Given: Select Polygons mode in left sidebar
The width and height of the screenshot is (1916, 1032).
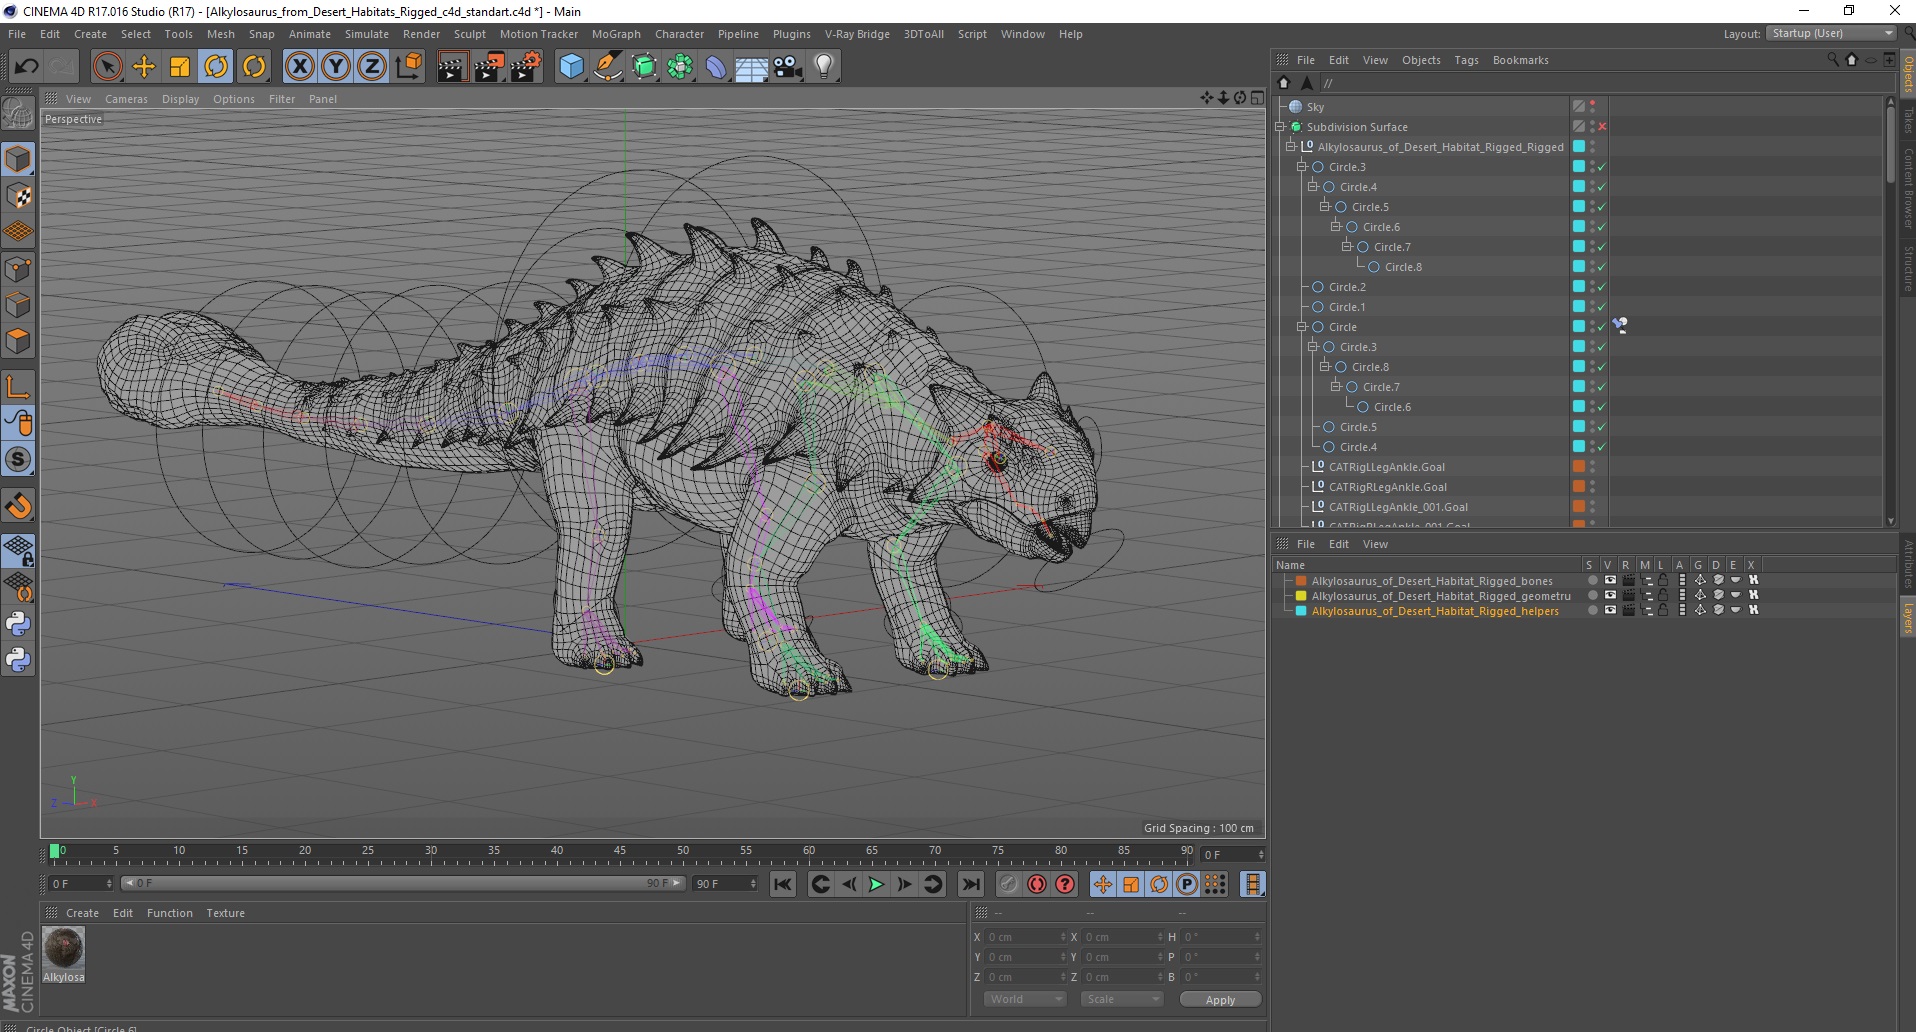Looking at the screenshot, I should click(18, 341).
